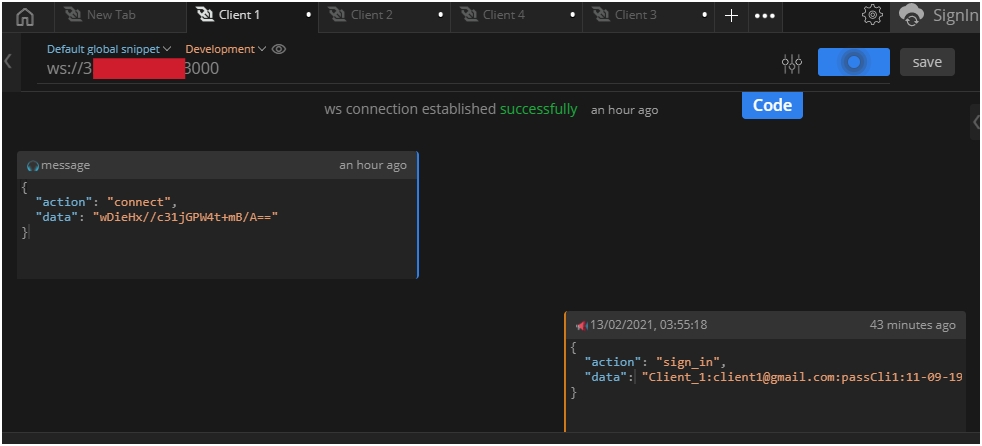Click the '43 minutes ago' label
This screenshot has width=982, height=446.
(912, 325)
